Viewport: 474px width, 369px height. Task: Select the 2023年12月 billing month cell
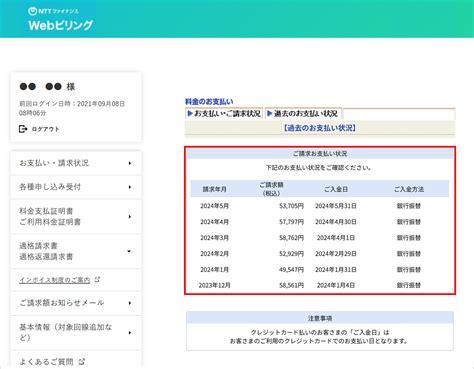pos(214,285)
